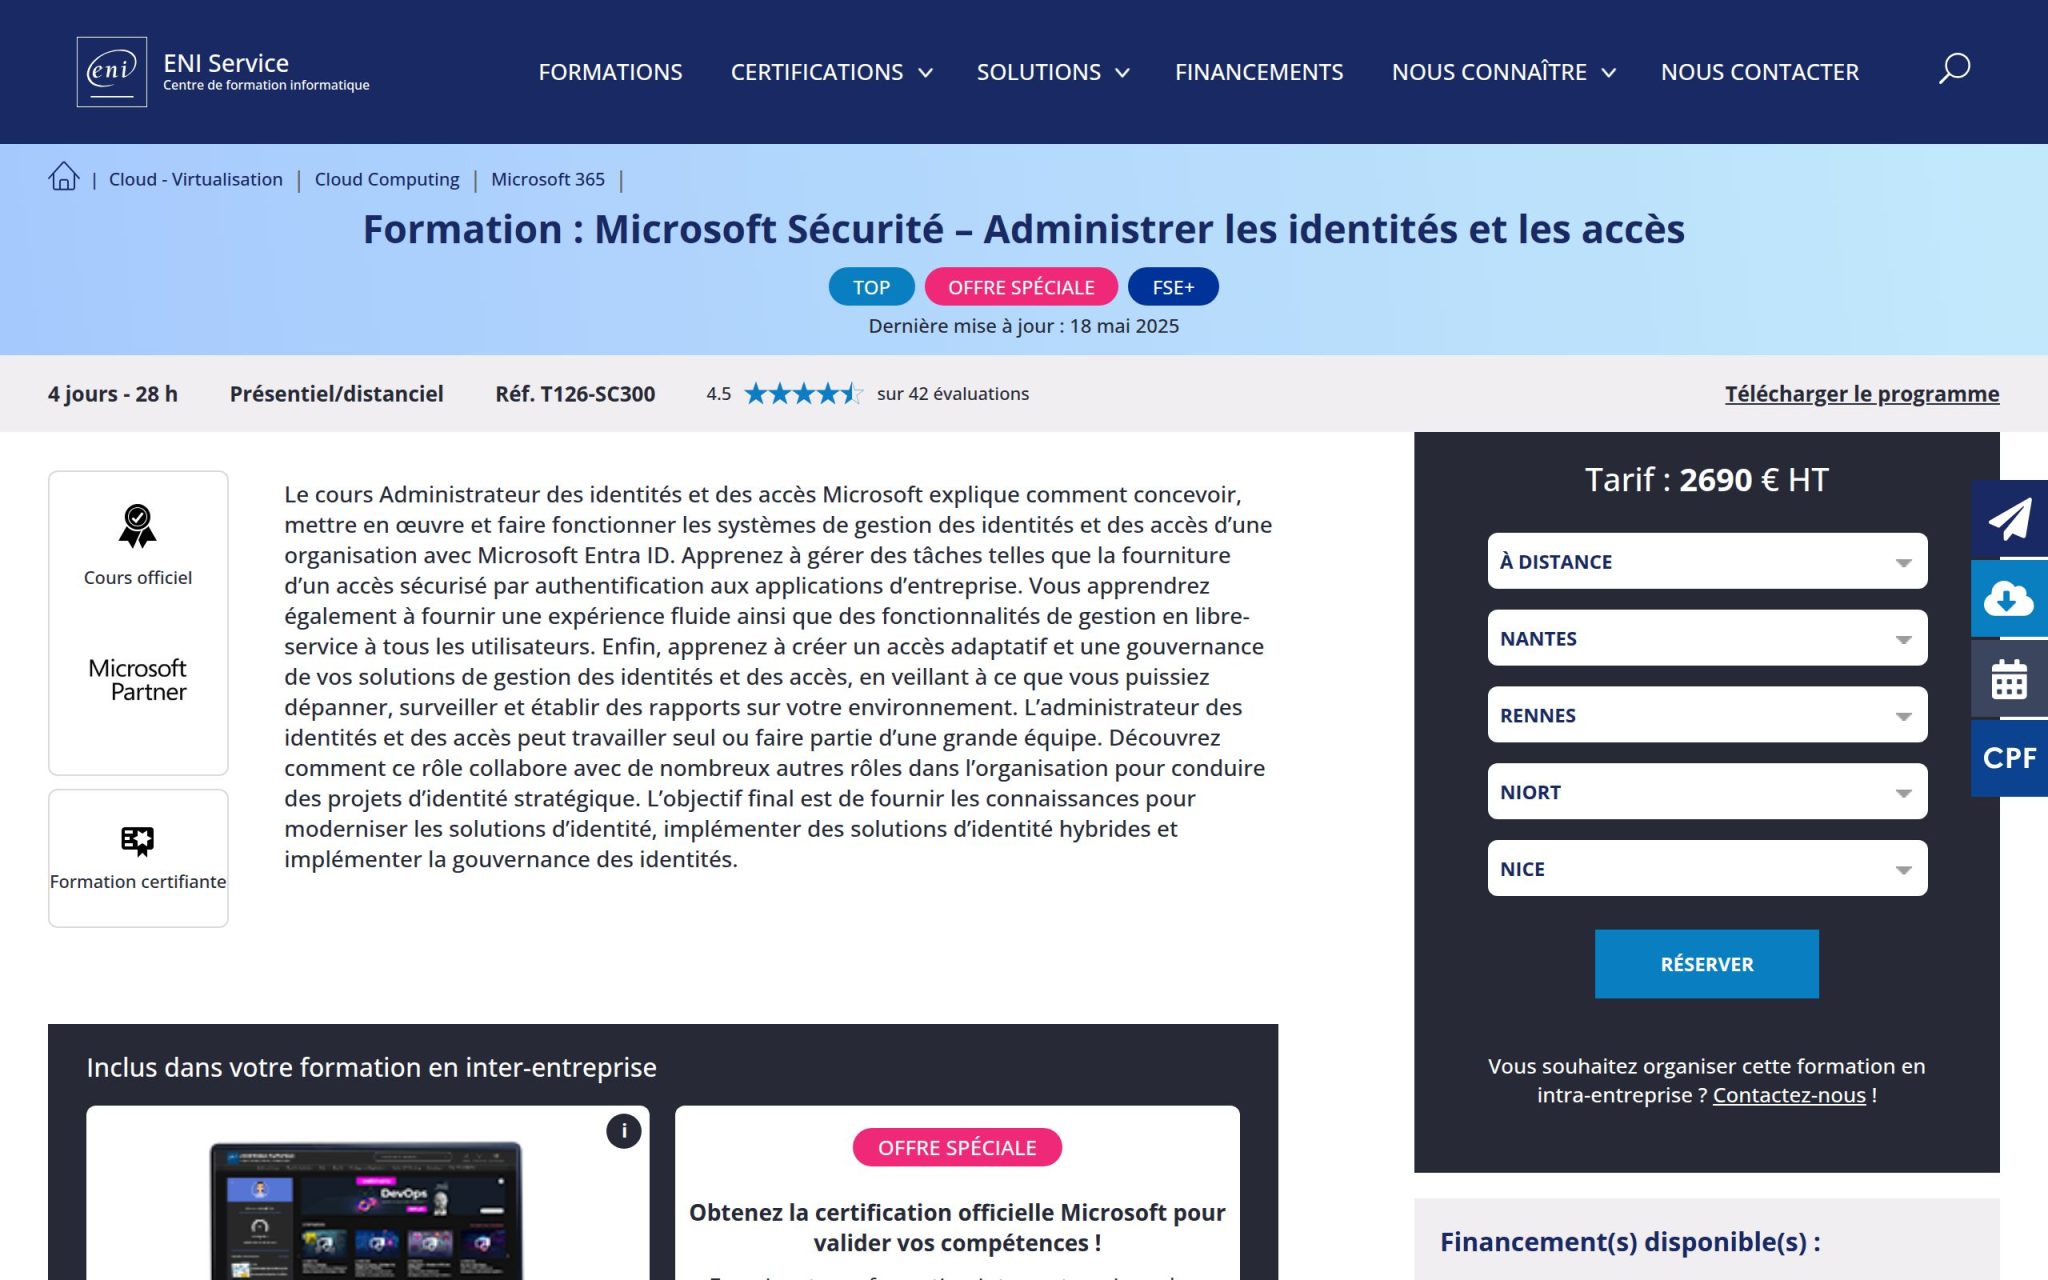Open NOUS CONNAÎTRE menu item
Image resolution: width=2048 pixels, height=1280 pixels.
(x=1489, y=72)
